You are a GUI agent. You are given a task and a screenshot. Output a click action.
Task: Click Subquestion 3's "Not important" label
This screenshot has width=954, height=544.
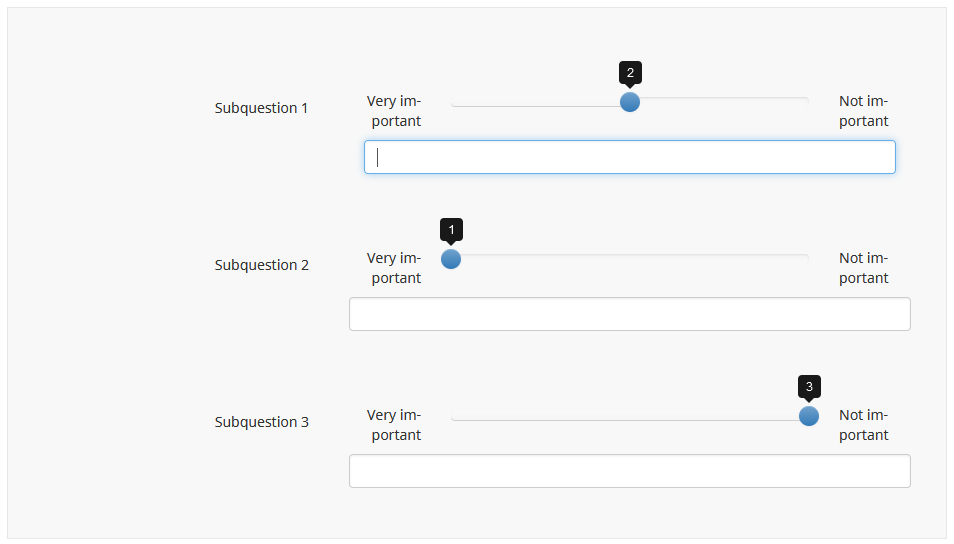864,425
